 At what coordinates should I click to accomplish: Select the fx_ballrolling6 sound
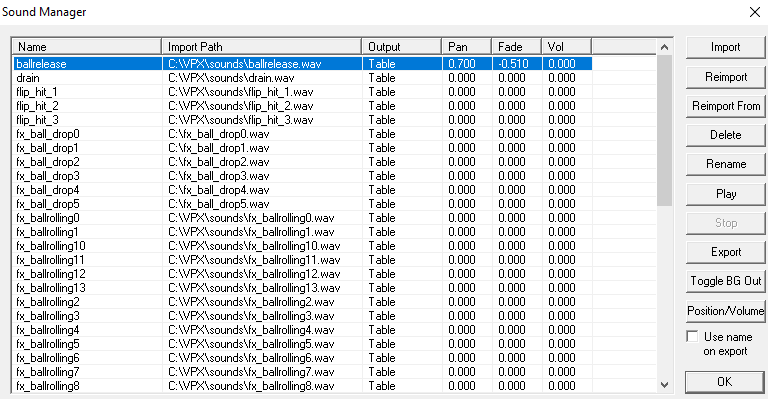pos(303,358)
